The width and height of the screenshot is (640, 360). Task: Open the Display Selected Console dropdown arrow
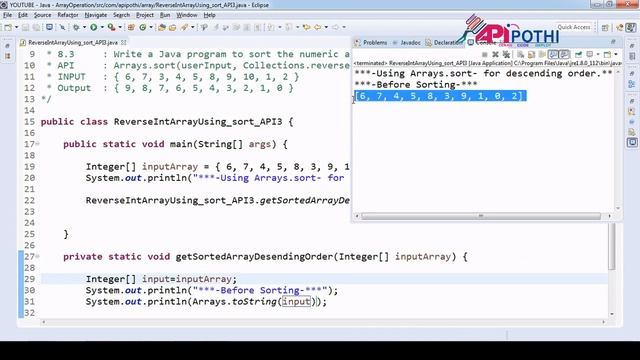tap(598, 54)
